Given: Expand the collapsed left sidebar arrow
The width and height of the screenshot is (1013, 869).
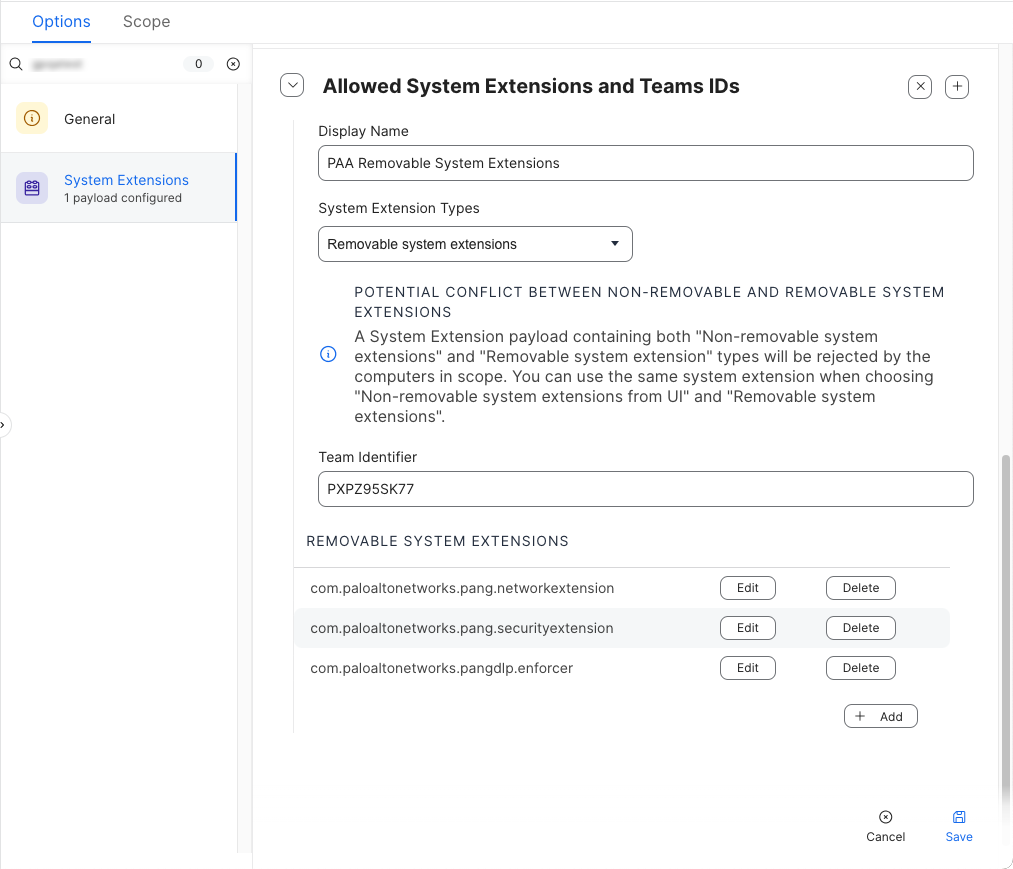Looking at the screenshot, I should pos(3,425).
